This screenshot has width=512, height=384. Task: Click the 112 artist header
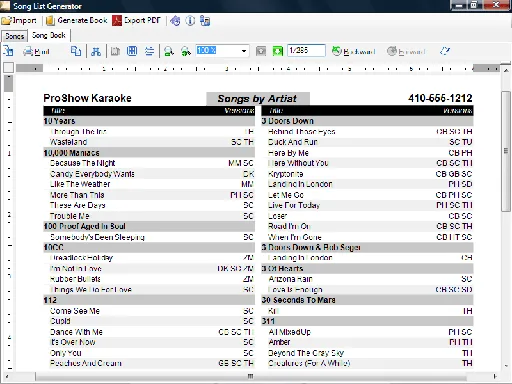[x=149, y=300]
